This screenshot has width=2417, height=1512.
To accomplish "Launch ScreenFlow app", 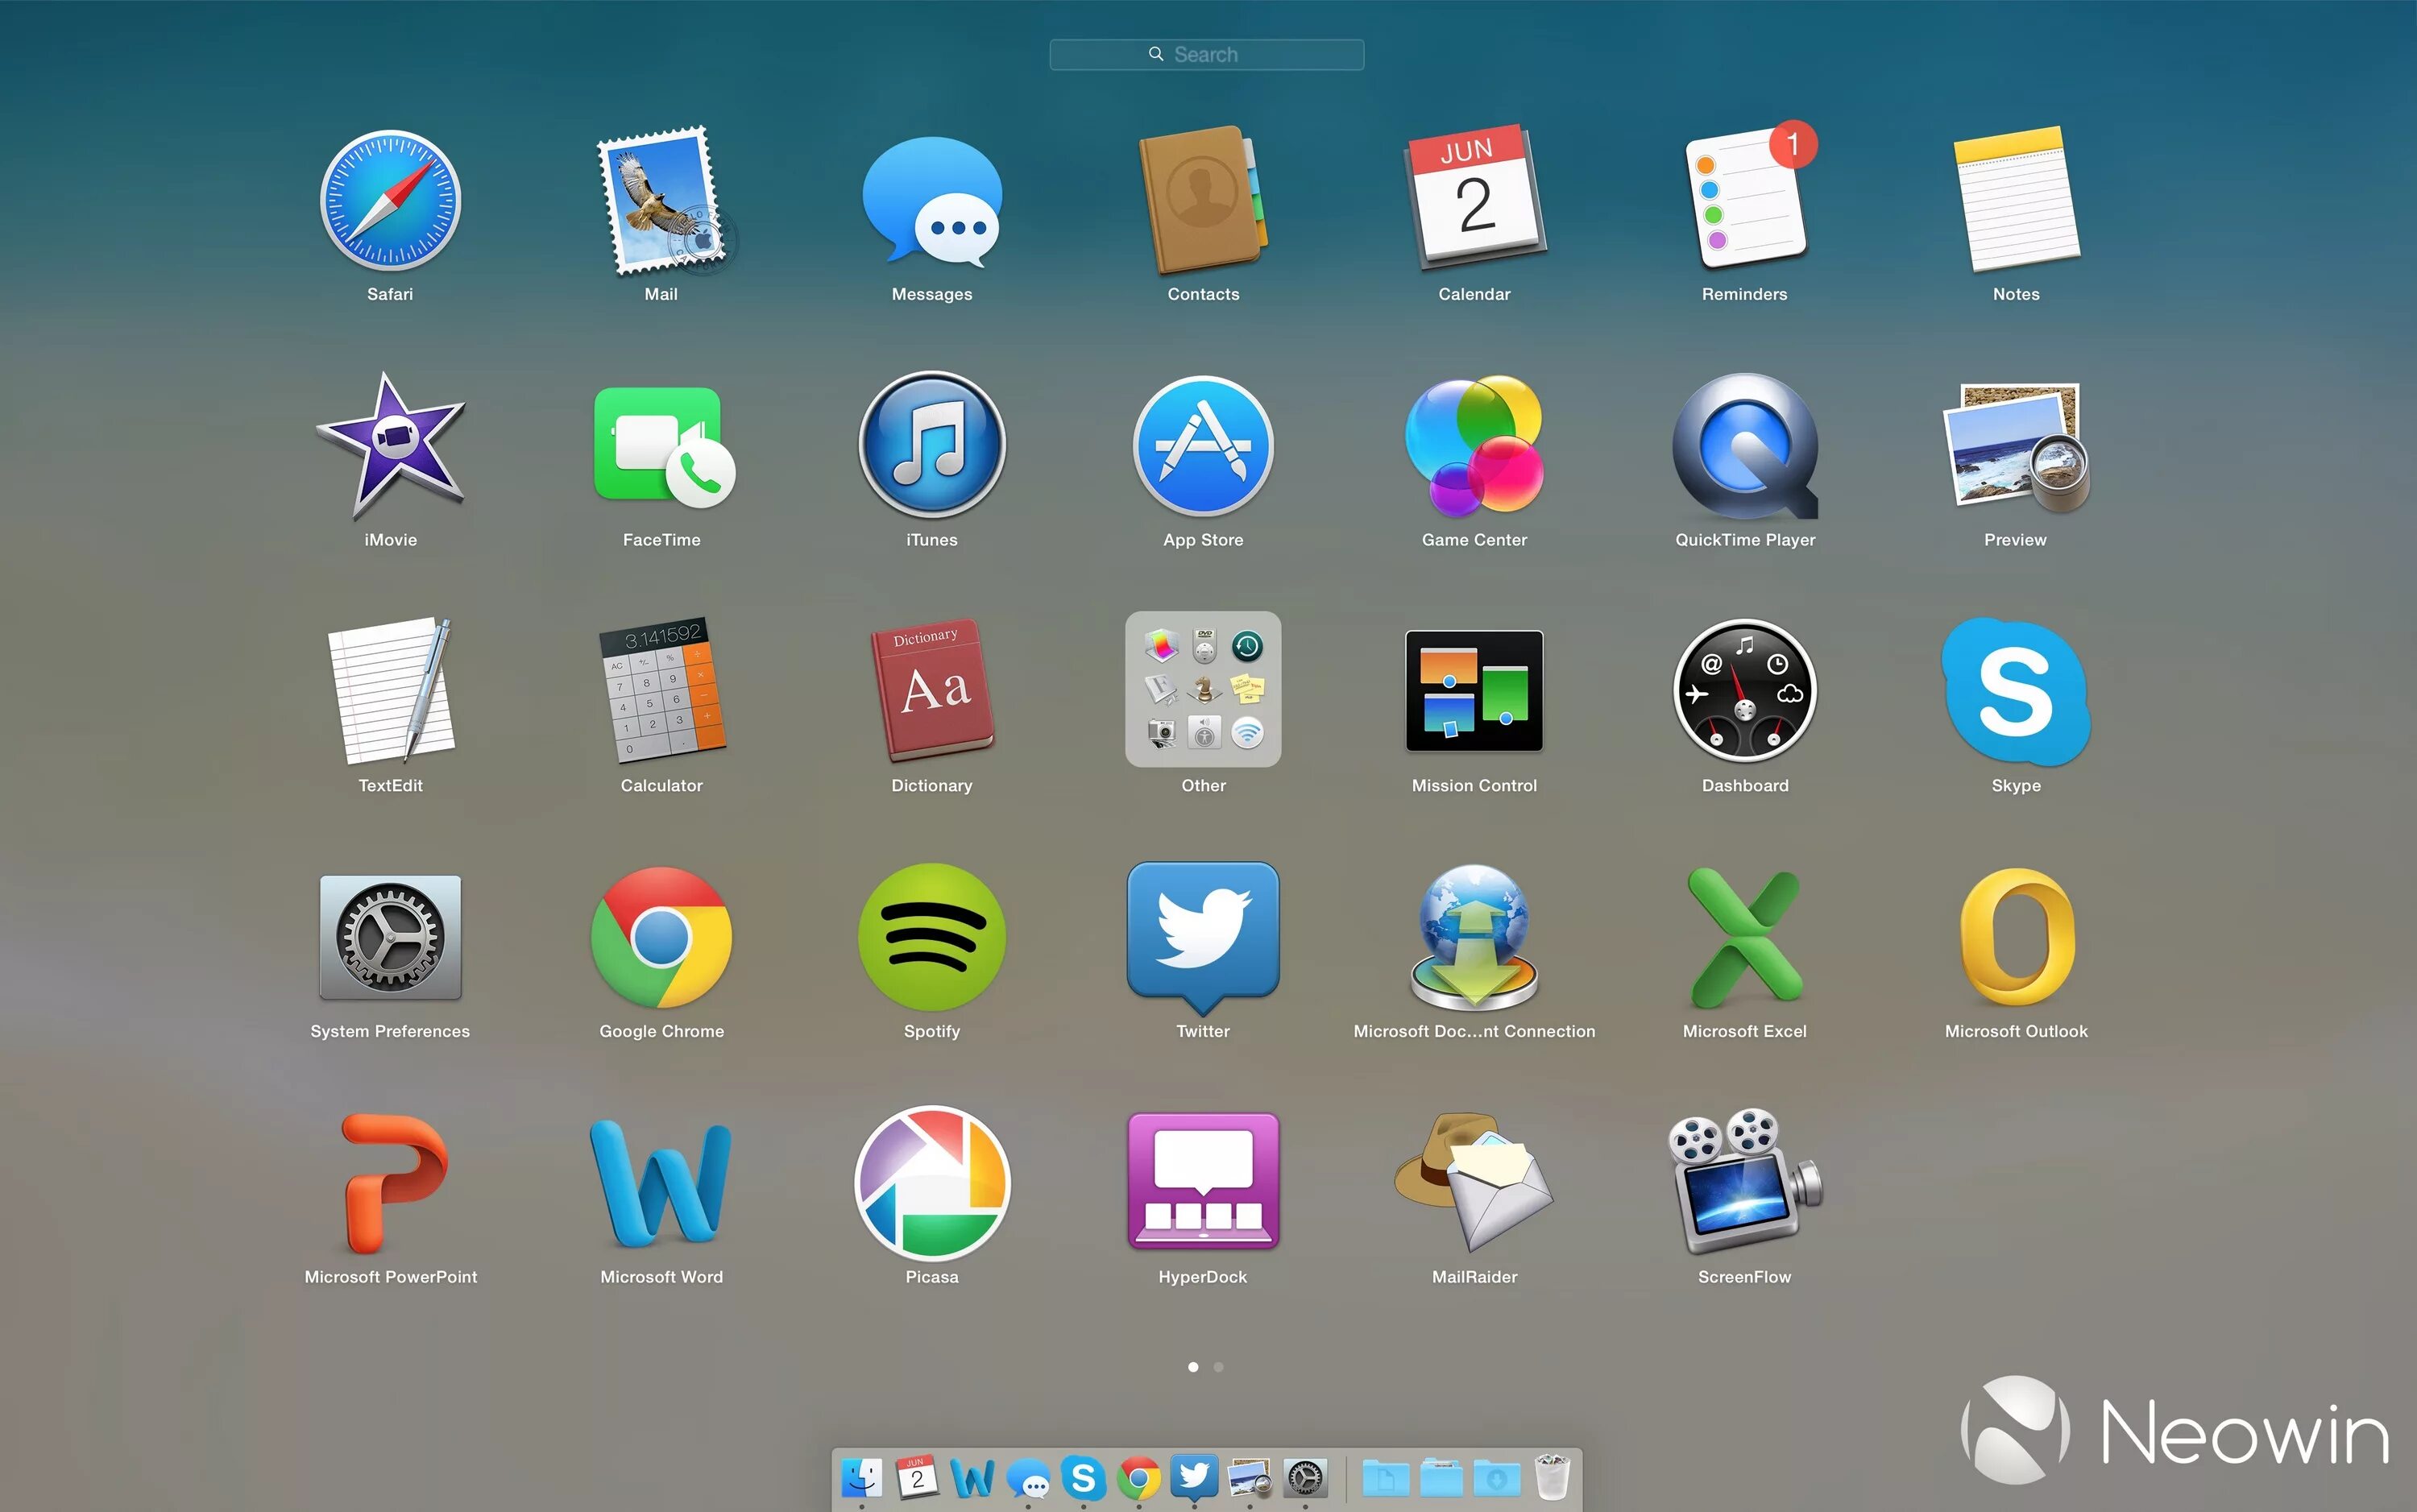I will pos(1745,1182).
